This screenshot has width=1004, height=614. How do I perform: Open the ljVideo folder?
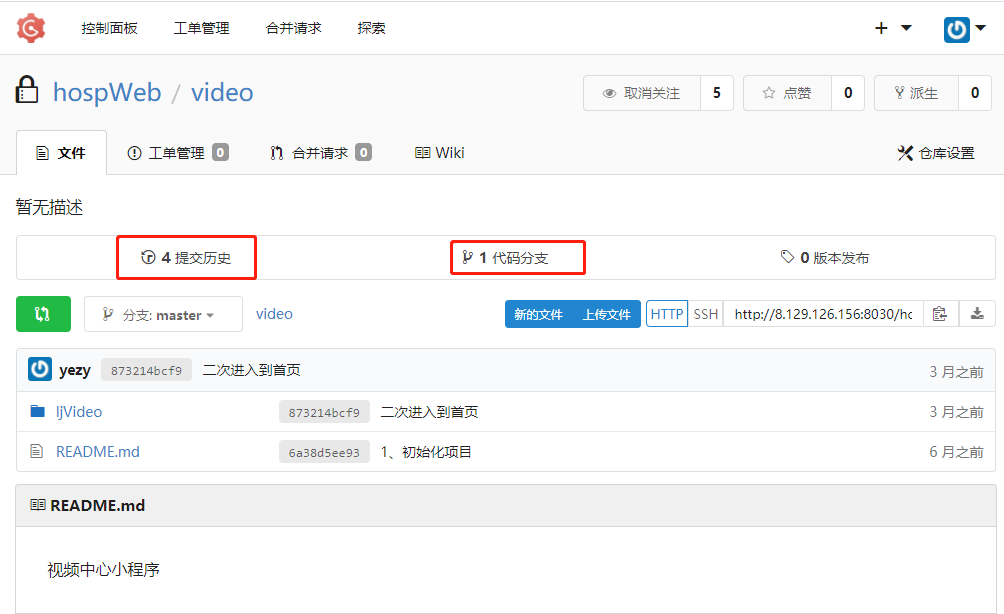[x=79, y=412]
